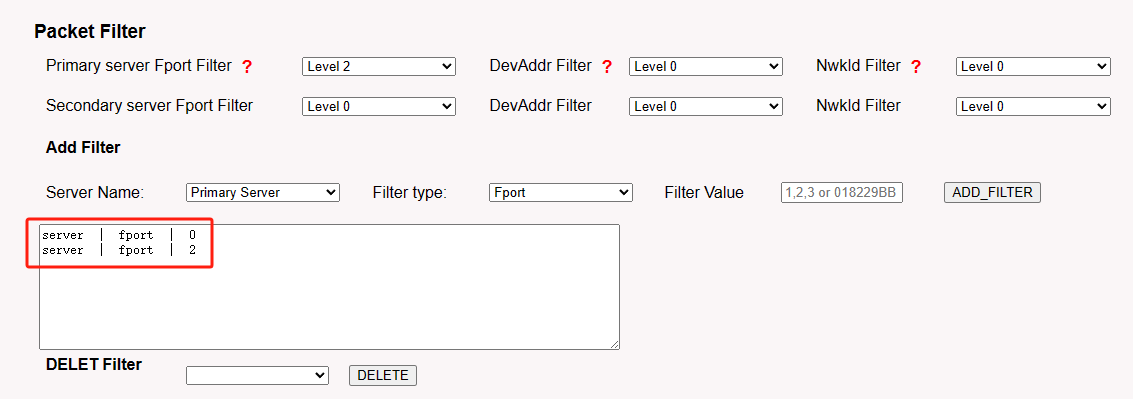The width and height of the screenshot is (1133, 399).
Task: Click the secondary row DevAddr Filter label
Action: pos(540,106)
